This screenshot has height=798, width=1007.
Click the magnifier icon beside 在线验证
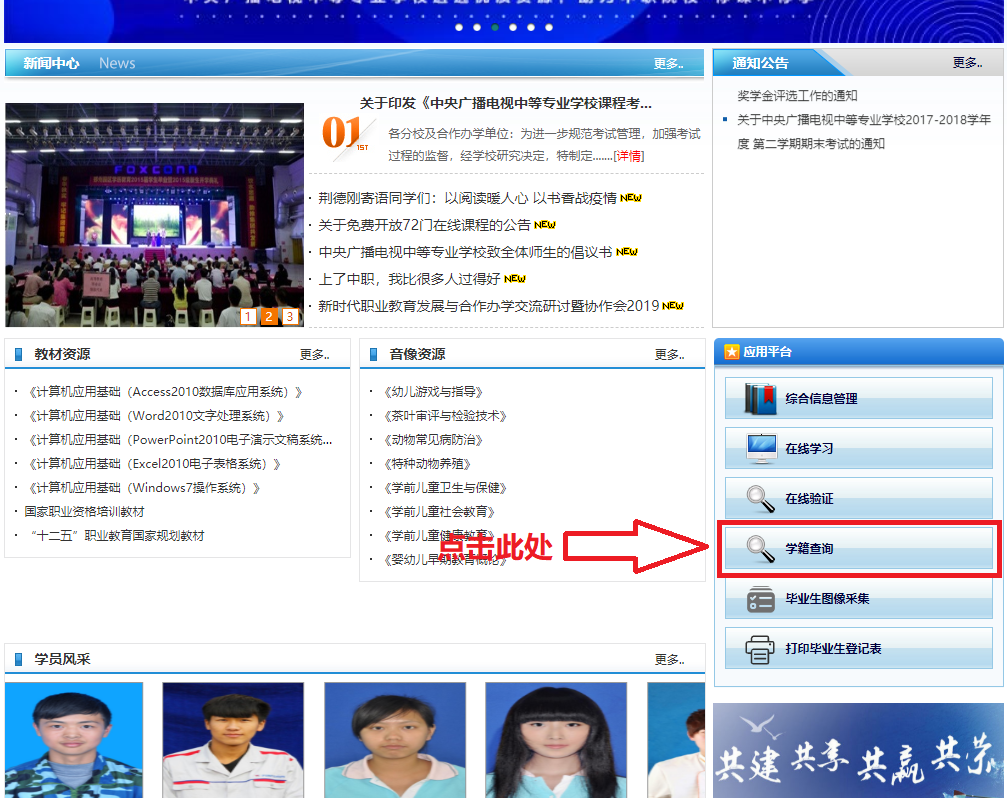pos(761,498)
